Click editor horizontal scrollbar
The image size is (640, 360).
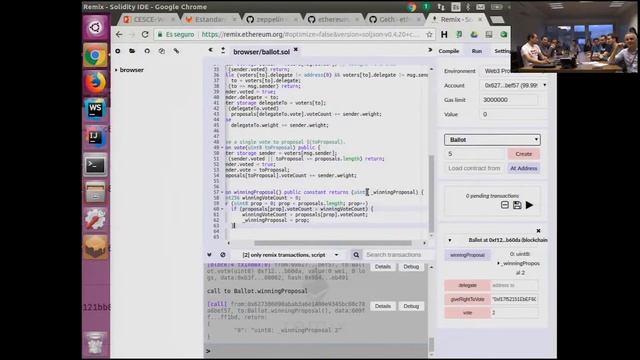point(333,243)
